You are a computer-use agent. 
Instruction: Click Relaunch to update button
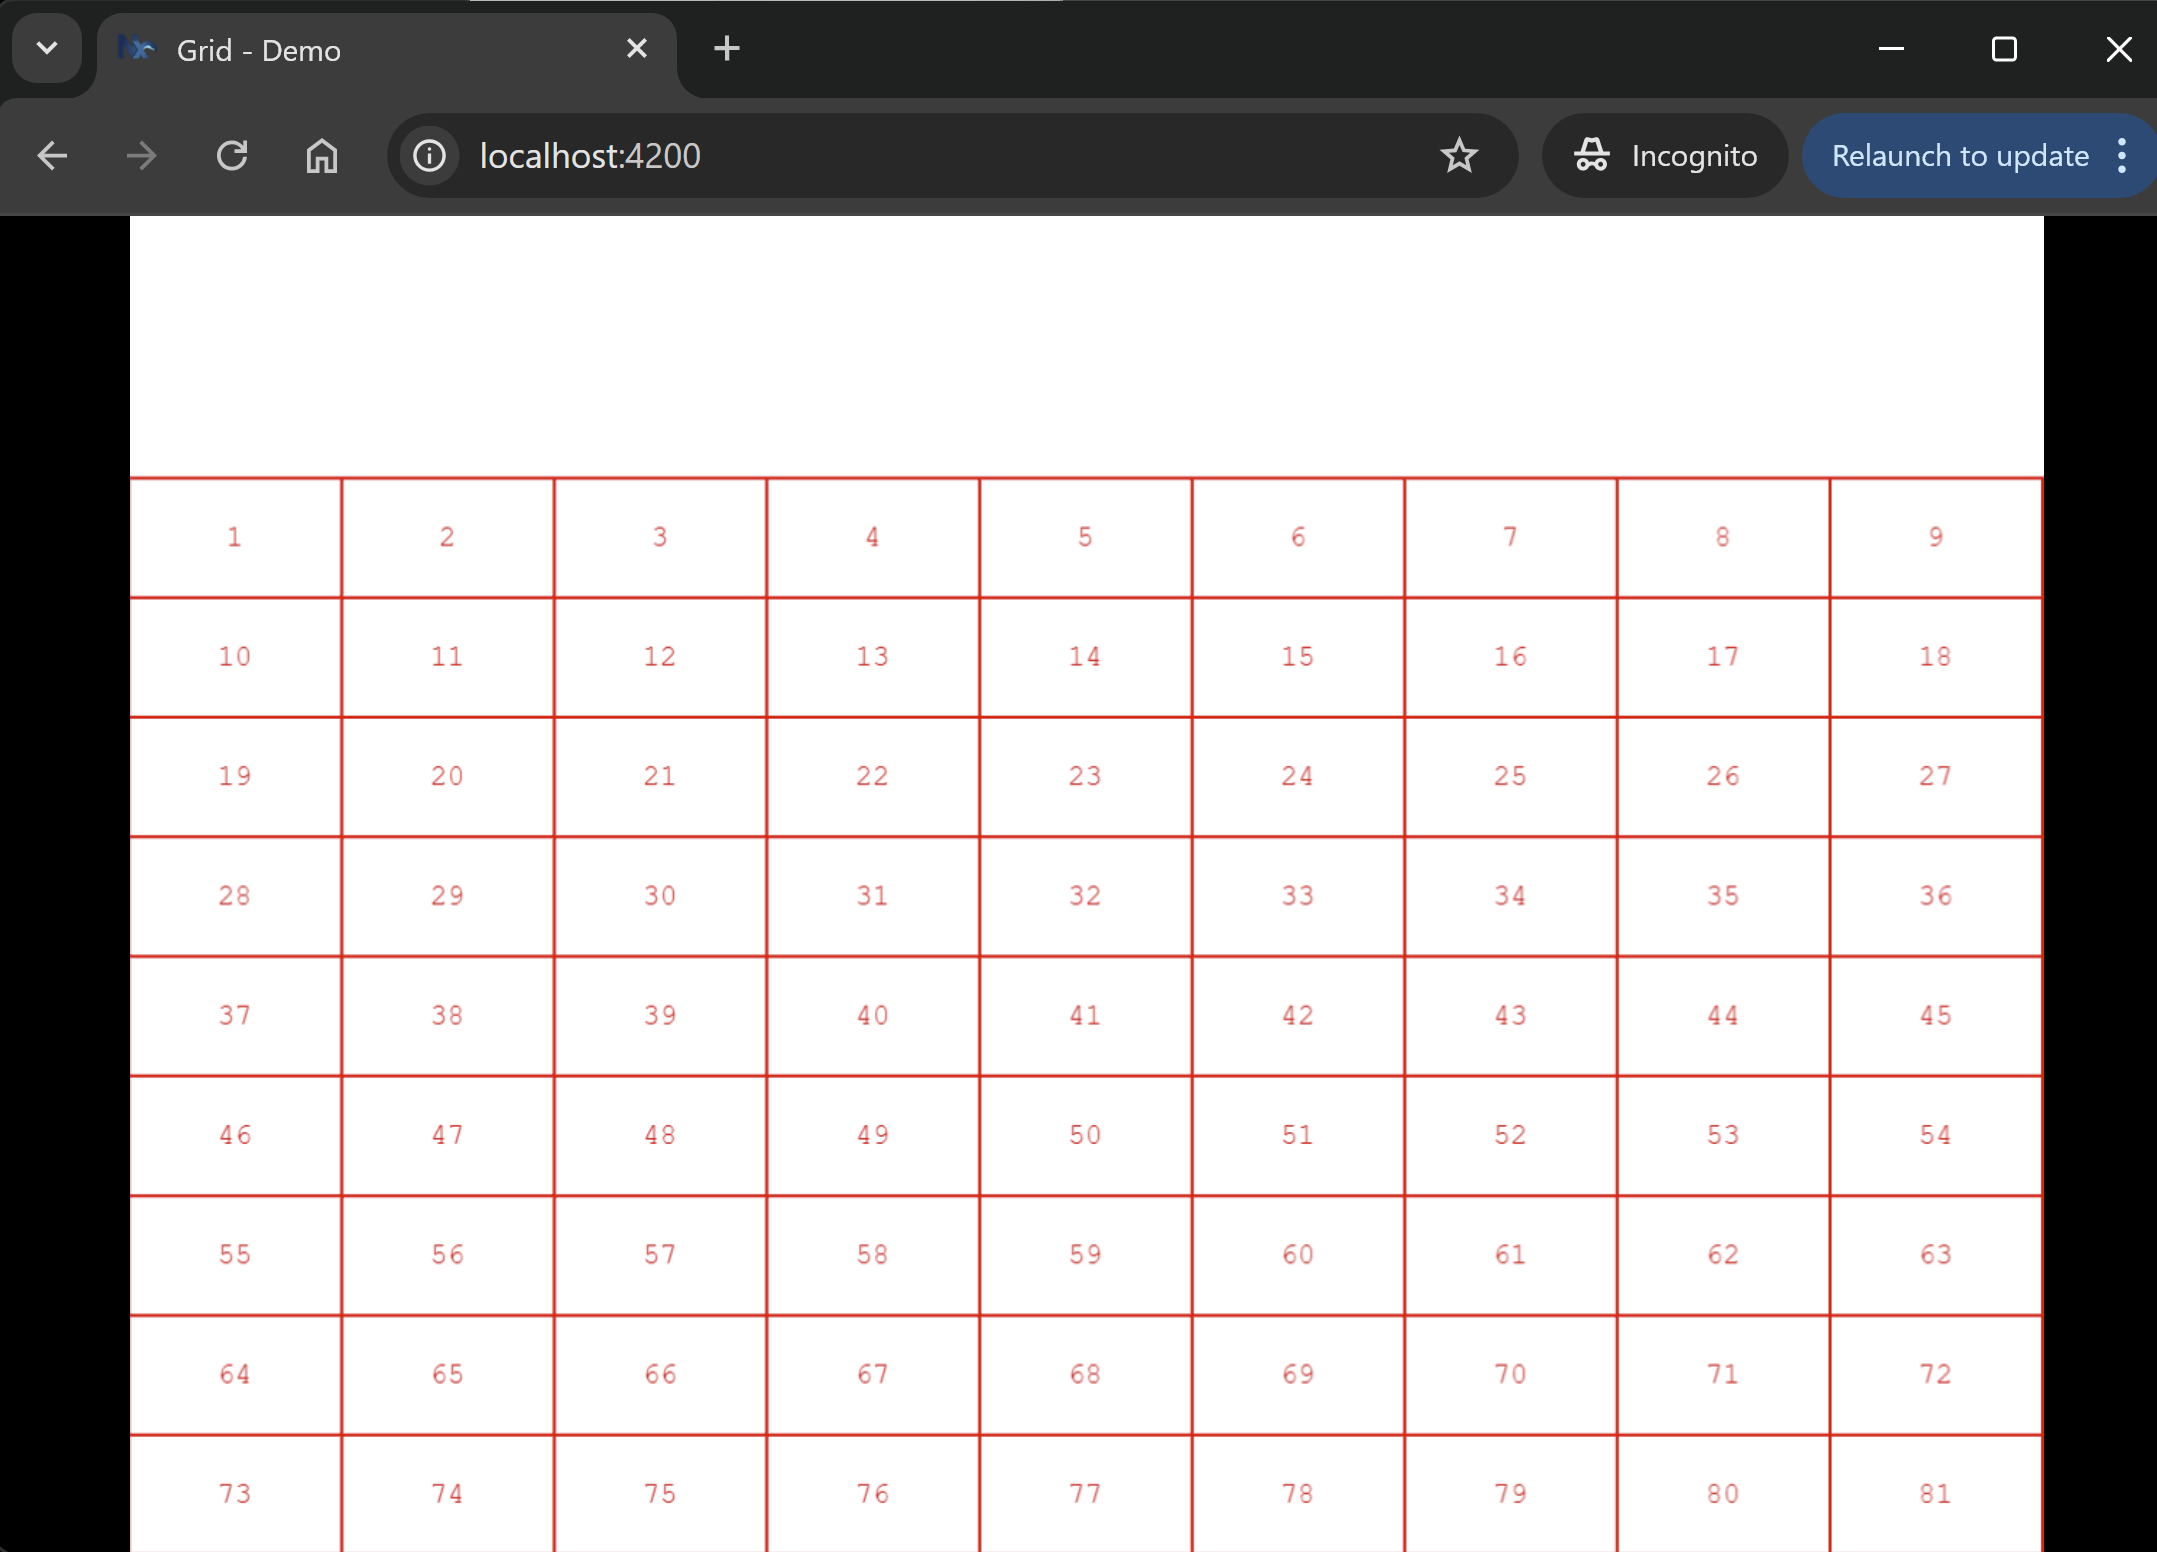[x=1959, y=156]
